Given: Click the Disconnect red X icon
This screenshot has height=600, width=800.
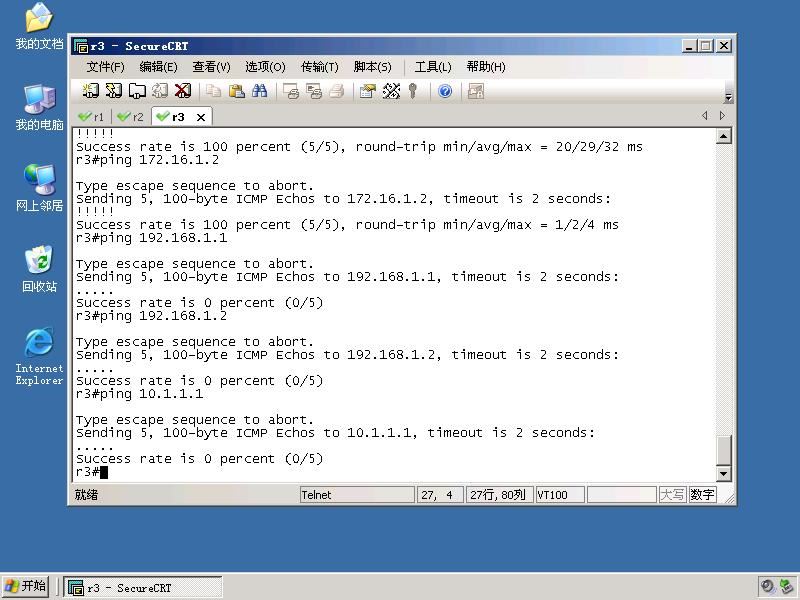Looking at the screenshot, I should point(182,91).
